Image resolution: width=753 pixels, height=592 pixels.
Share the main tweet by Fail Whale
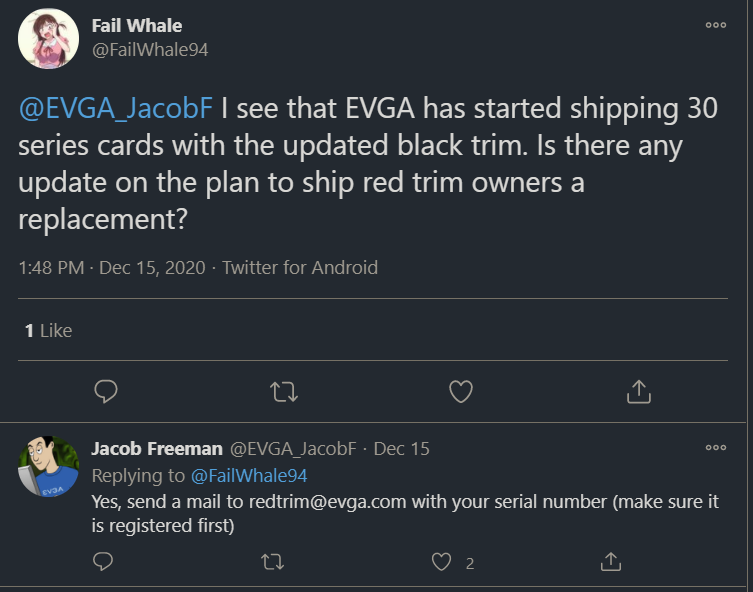(x=638, y=392)
